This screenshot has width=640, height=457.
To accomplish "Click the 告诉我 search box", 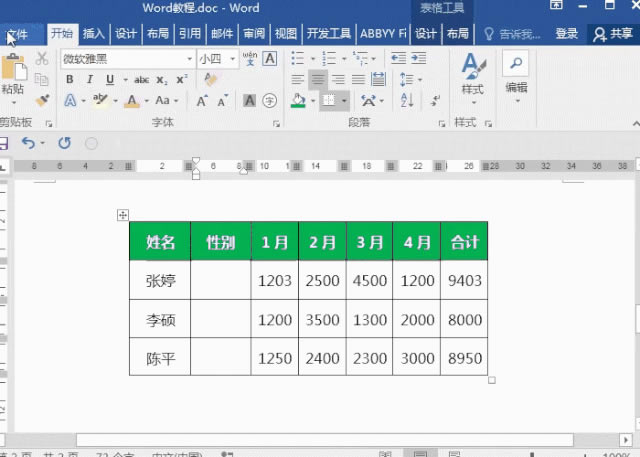I will pyautogui.click(x=513, y=34).
